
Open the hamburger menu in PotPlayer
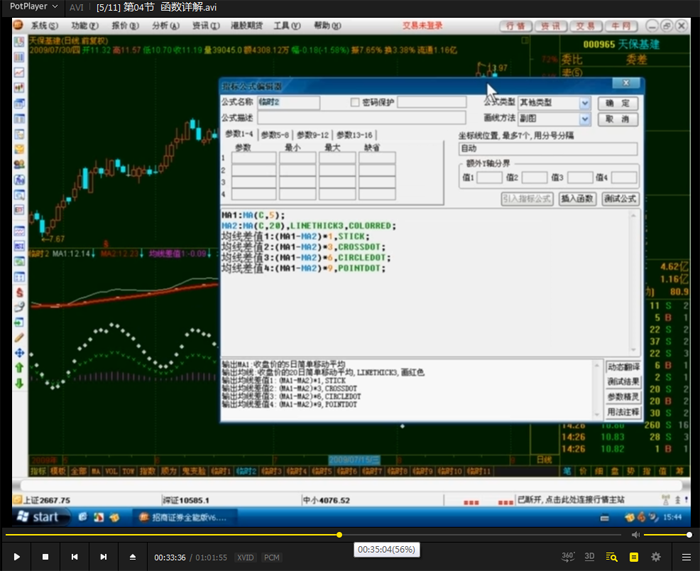686,556
